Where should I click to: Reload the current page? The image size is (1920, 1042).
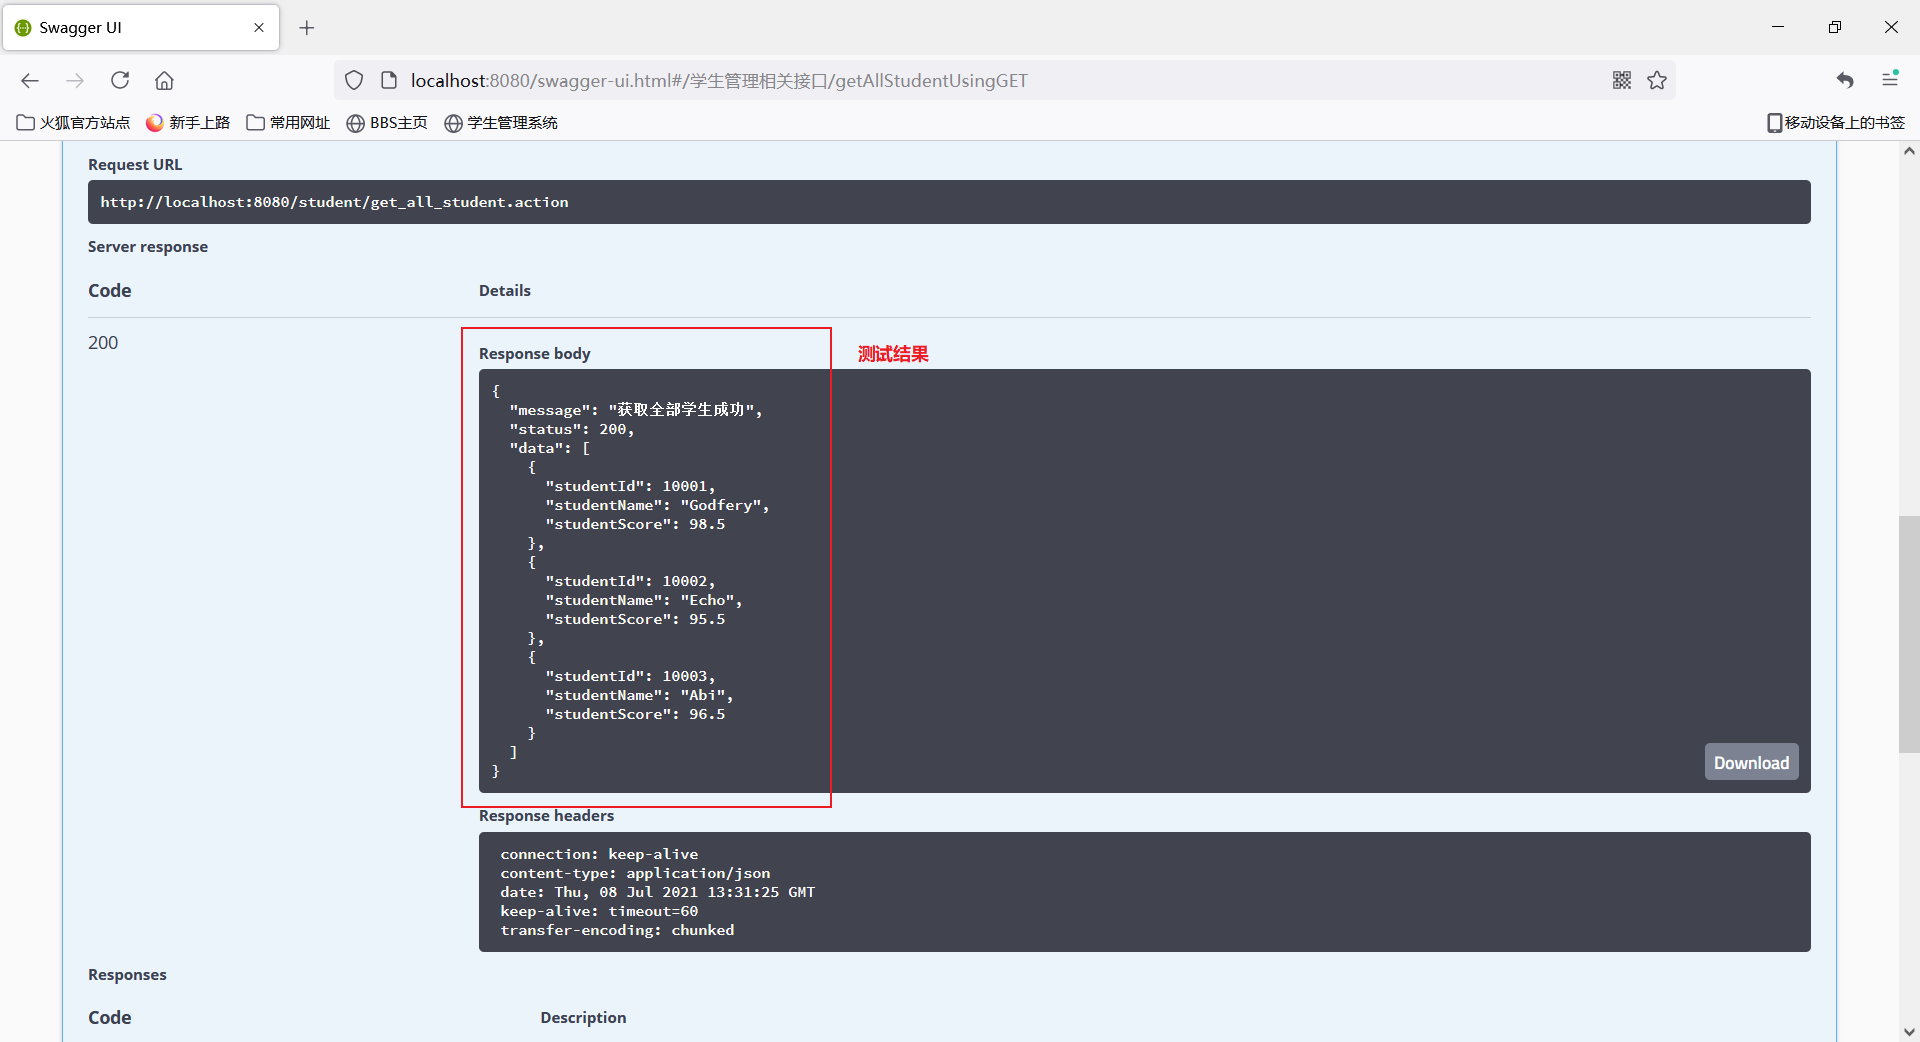click(x=120, y=80)
